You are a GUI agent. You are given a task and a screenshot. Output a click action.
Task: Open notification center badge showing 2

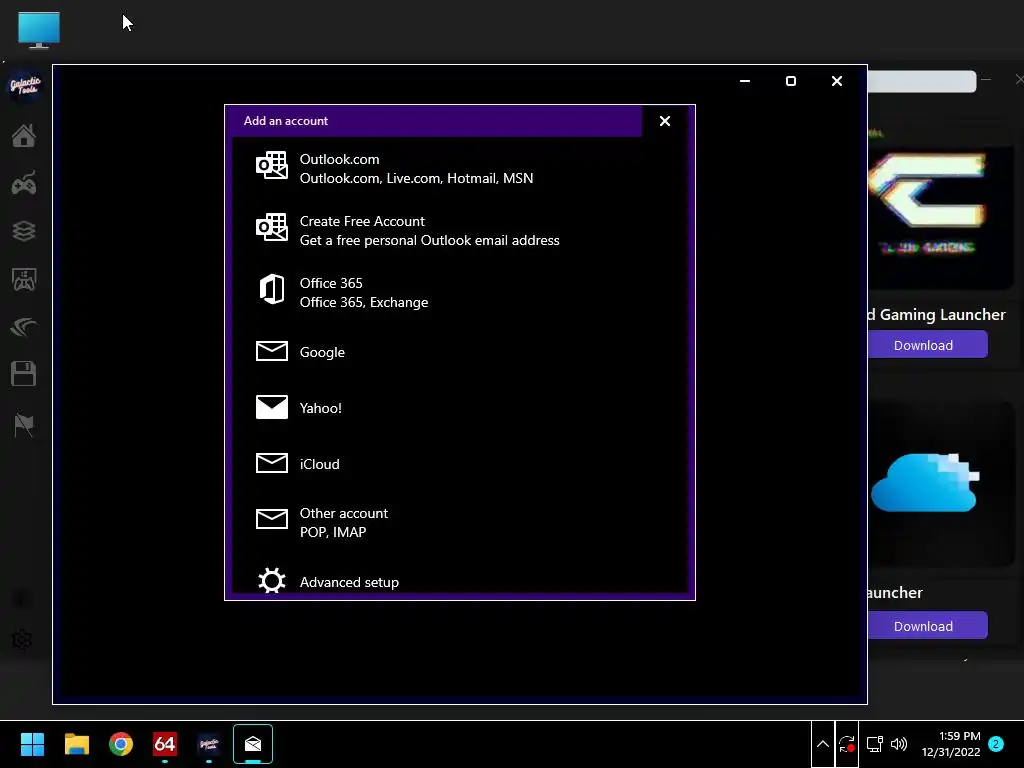click(x=996, y=744)
